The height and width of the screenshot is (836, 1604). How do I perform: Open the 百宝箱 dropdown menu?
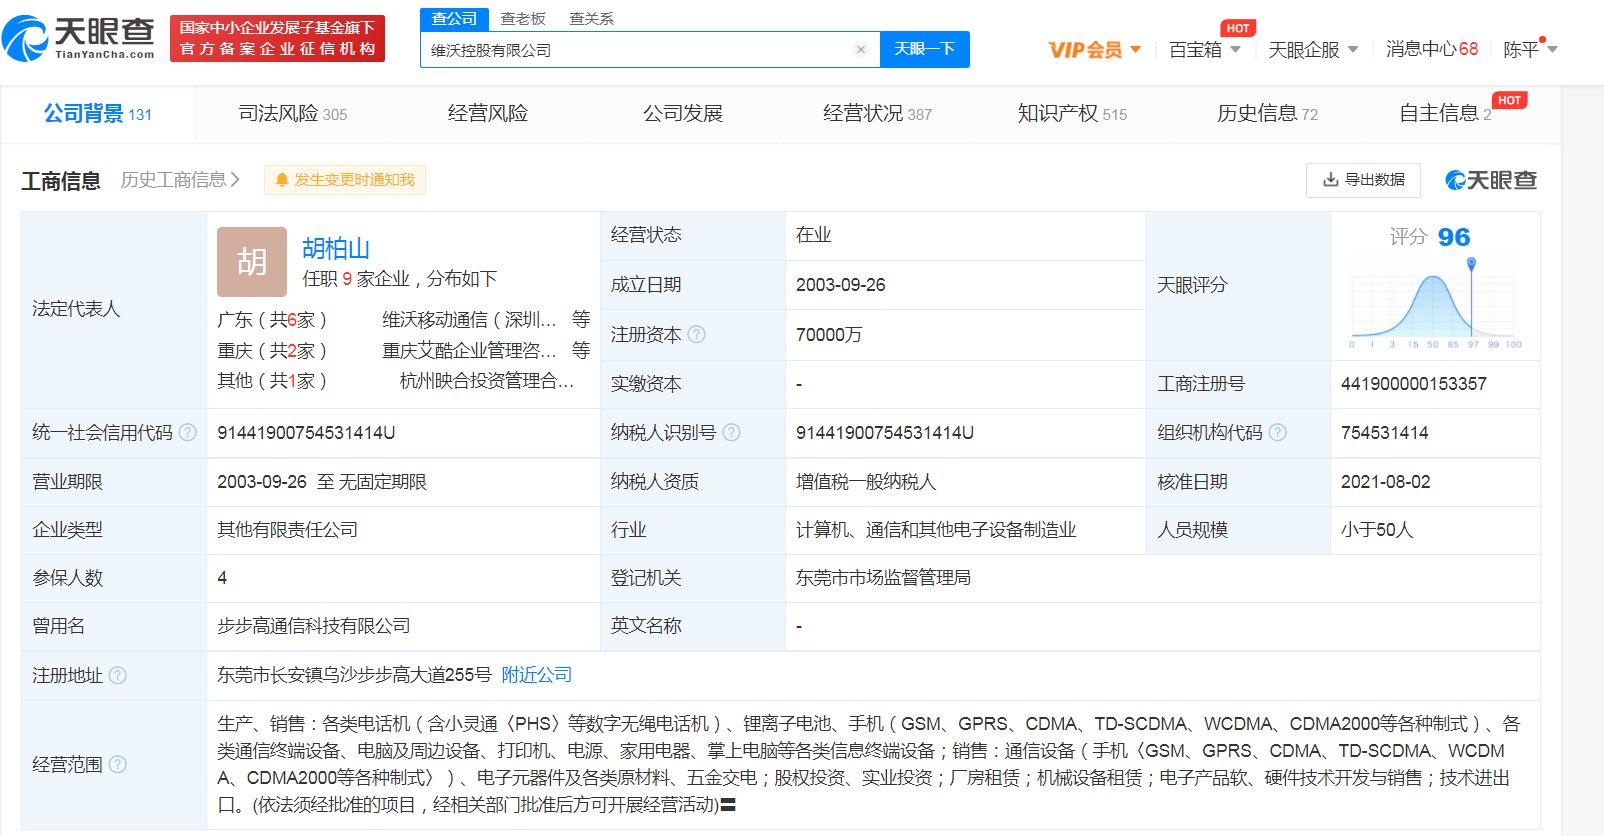tap(1204, 49)
